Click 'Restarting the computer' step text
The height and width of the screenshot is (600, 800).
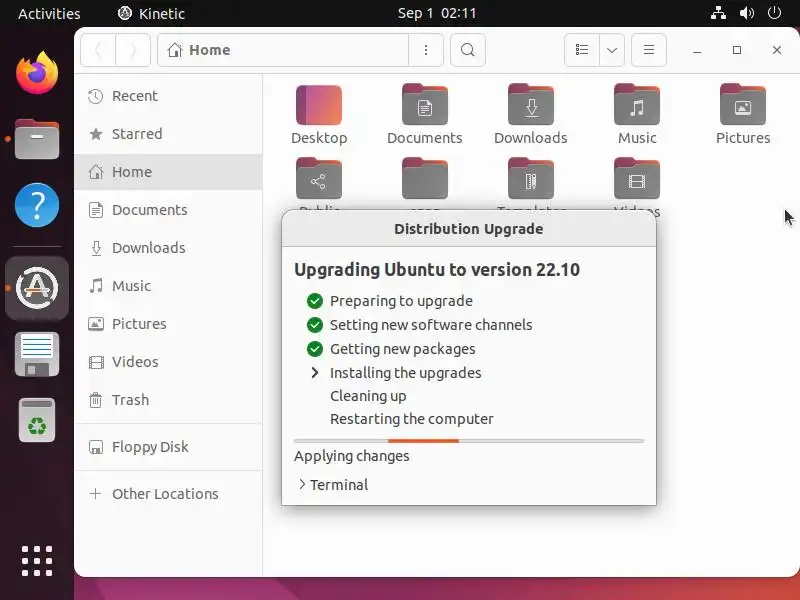pyautogui.click(x=412, y=419)
